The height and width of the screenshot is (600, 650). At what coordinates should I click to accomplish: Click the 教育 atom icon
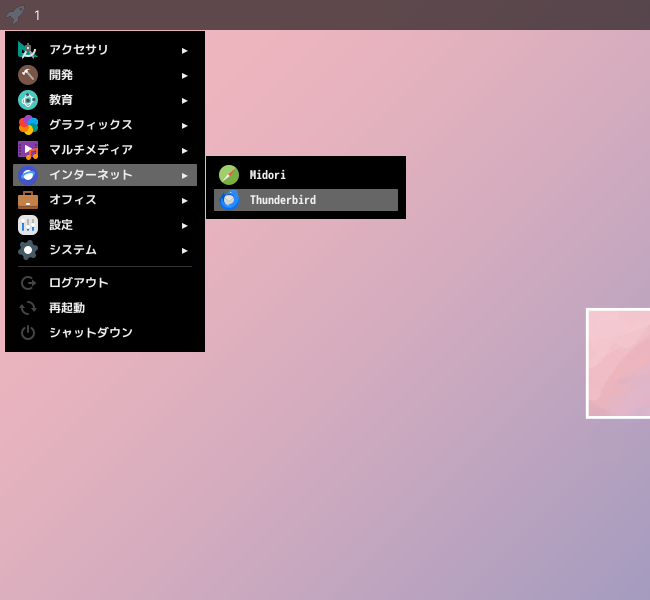tap(28, 100)
